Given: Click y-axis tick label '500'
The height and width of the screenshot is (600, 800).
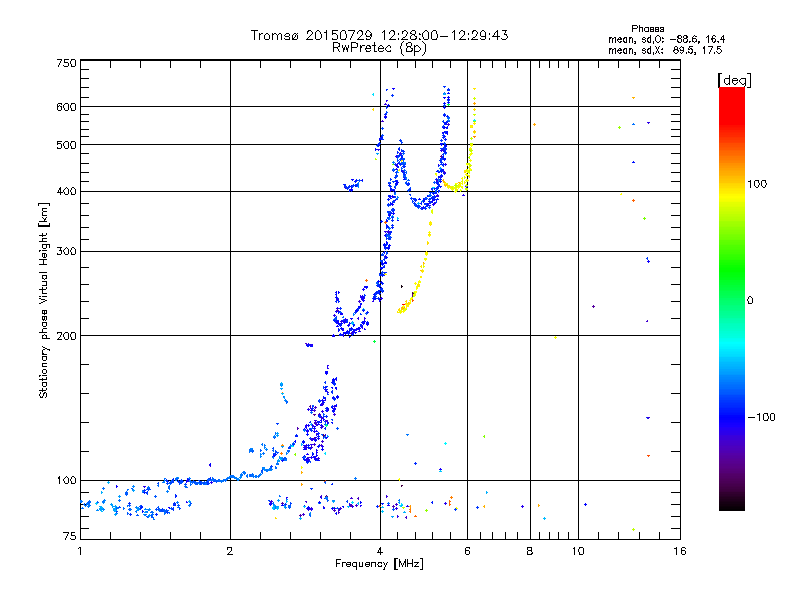Looking at the screenshot, I should tap(66, 145).
